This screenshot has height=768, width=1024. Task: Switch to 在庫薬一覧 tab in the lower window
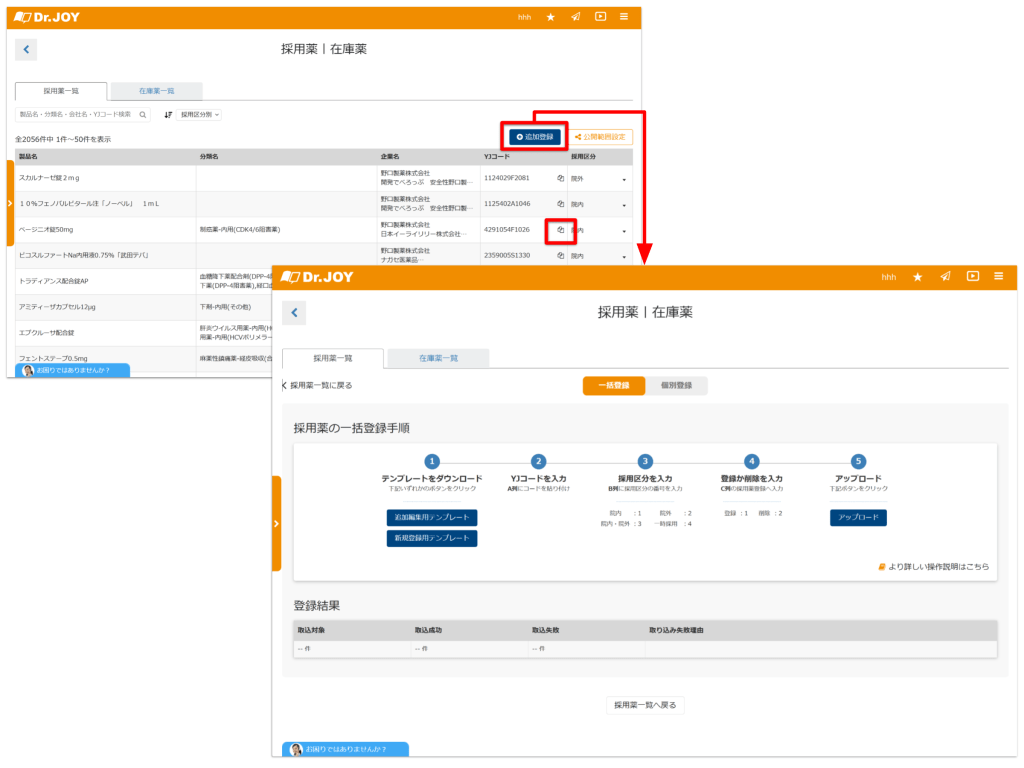pos(438,358)
